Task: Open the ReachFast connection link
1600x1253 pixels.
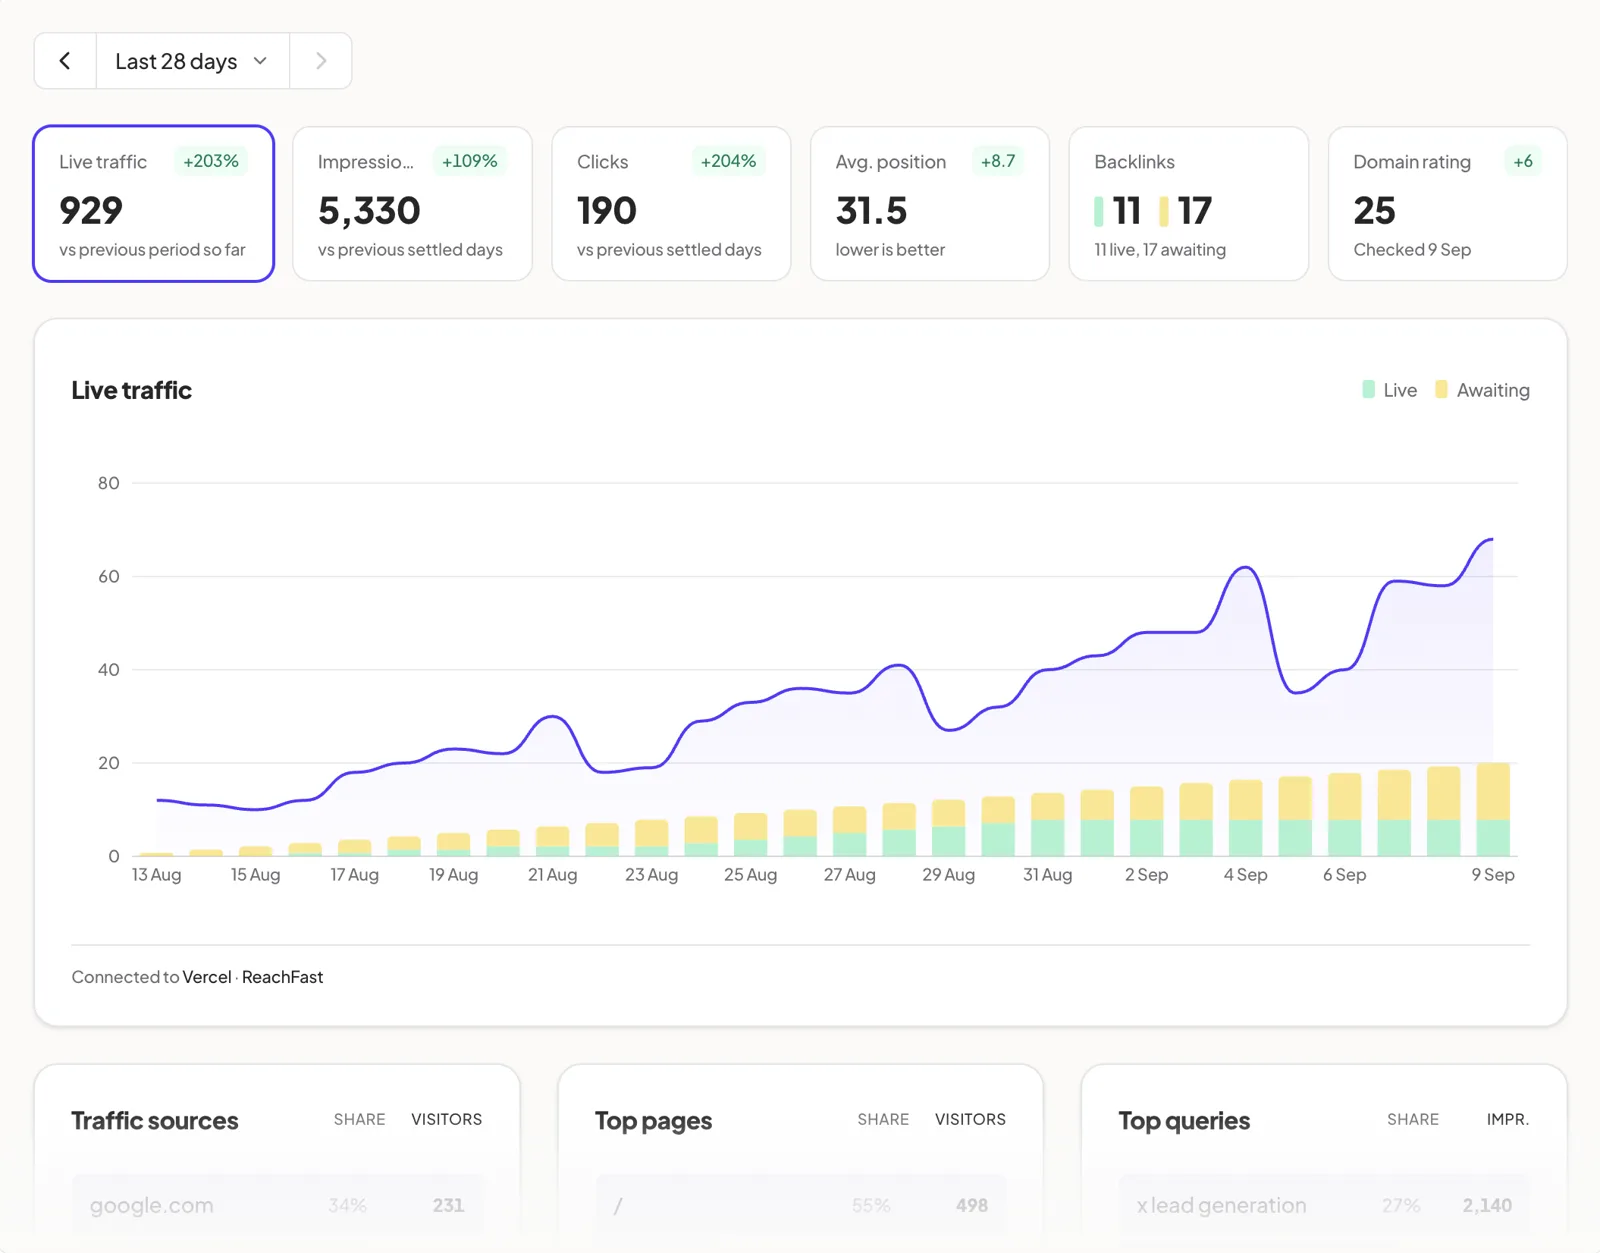Action: pyautogui.click(x=283, y=977)
